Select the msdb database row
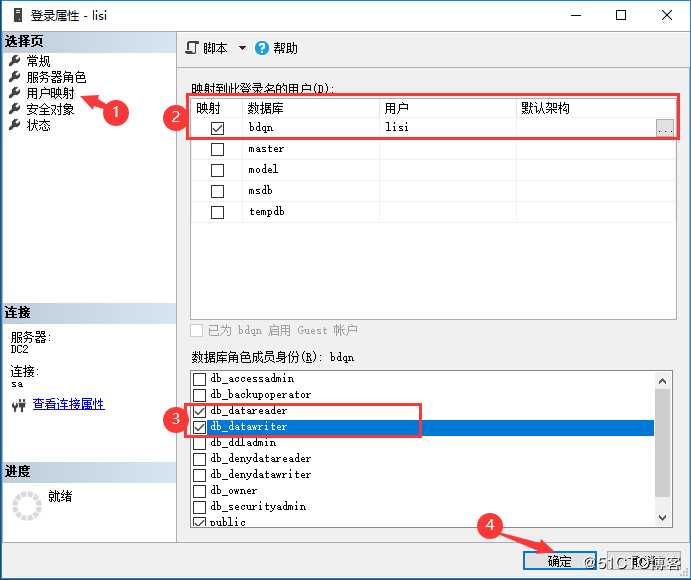691x580 pixels. pos(433,191)
